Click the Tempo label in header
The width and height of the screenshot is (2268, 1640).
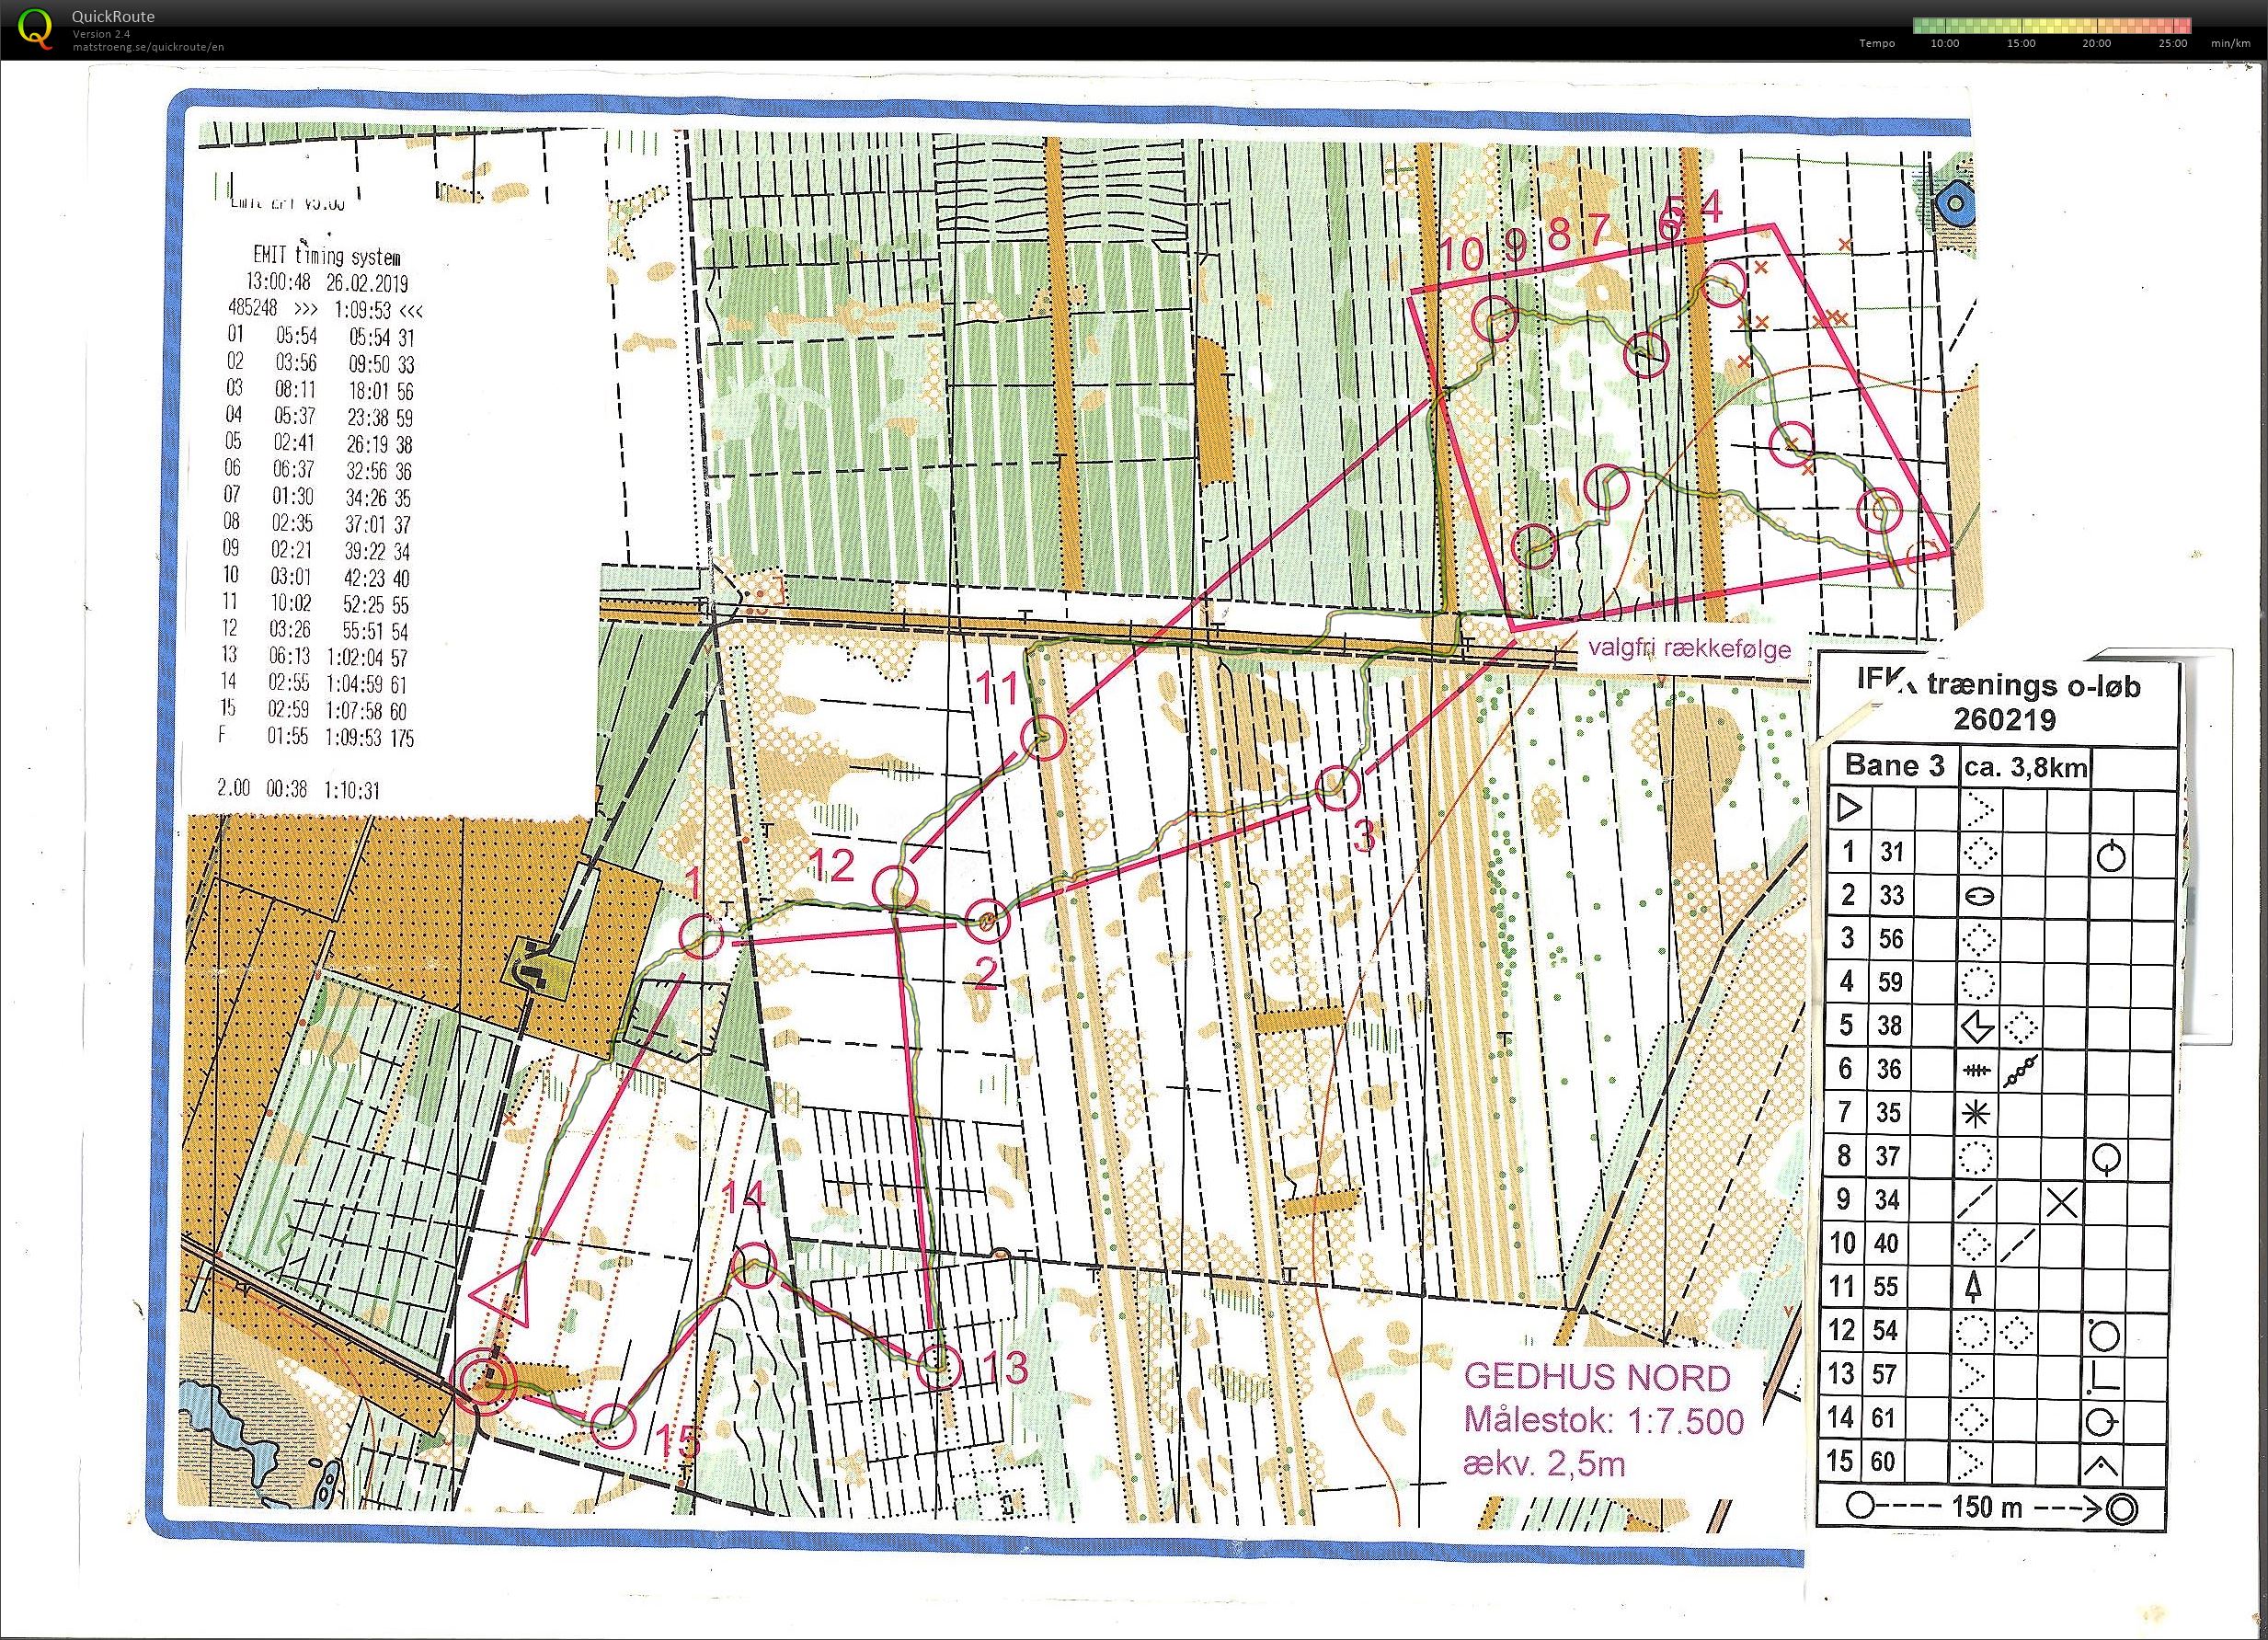(x=1877, y=44)
